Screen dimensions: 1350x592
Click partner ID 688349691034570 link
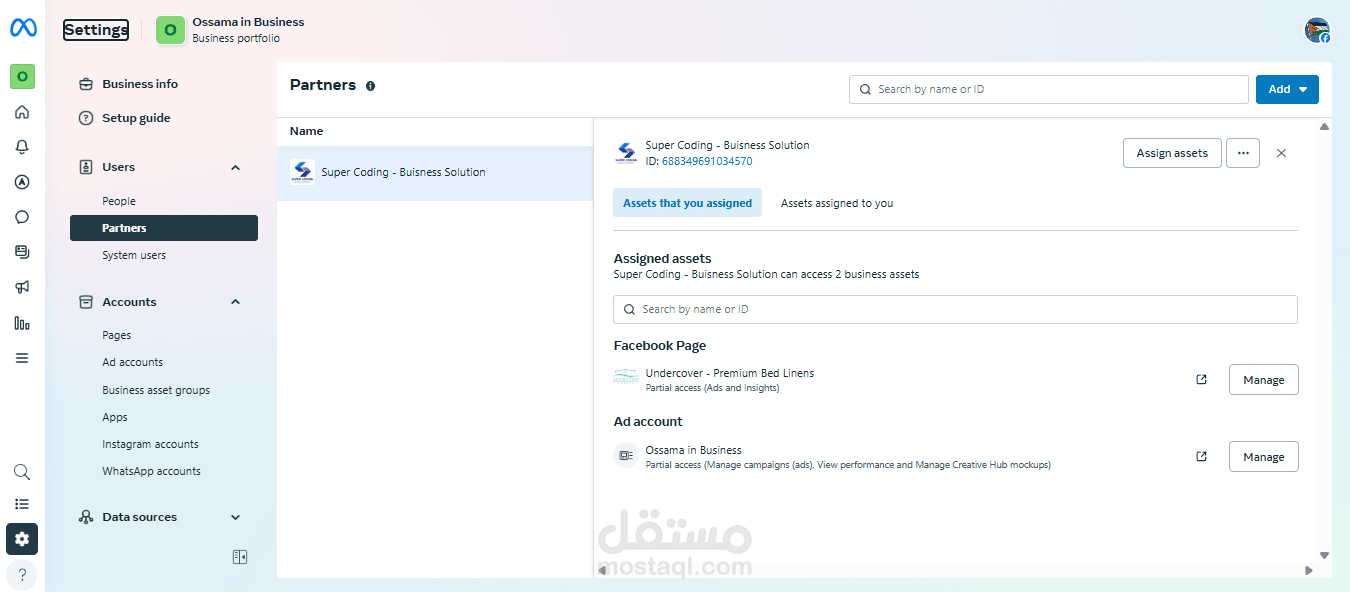(x=707, y=161)
